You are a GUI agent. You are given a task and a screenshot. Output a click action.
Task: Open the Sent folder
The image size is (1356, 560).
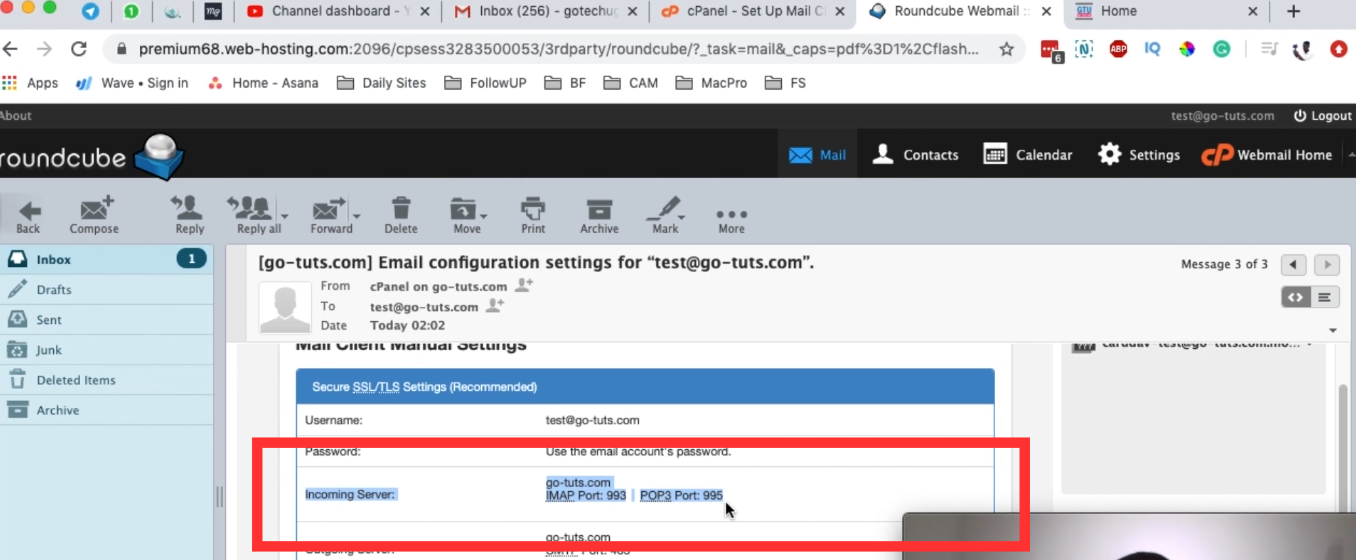106,319
